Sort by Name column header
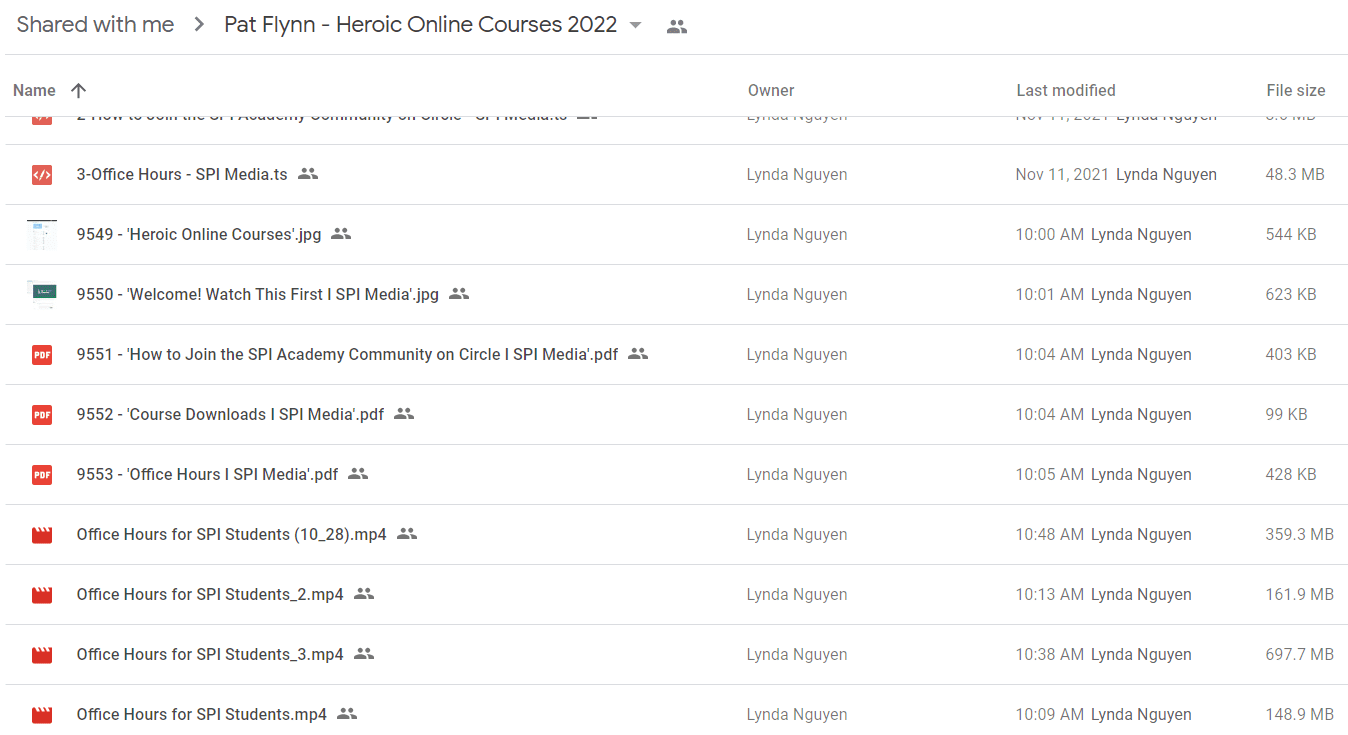This screenshot has height=735, width=1348. (x=34, y=90)
